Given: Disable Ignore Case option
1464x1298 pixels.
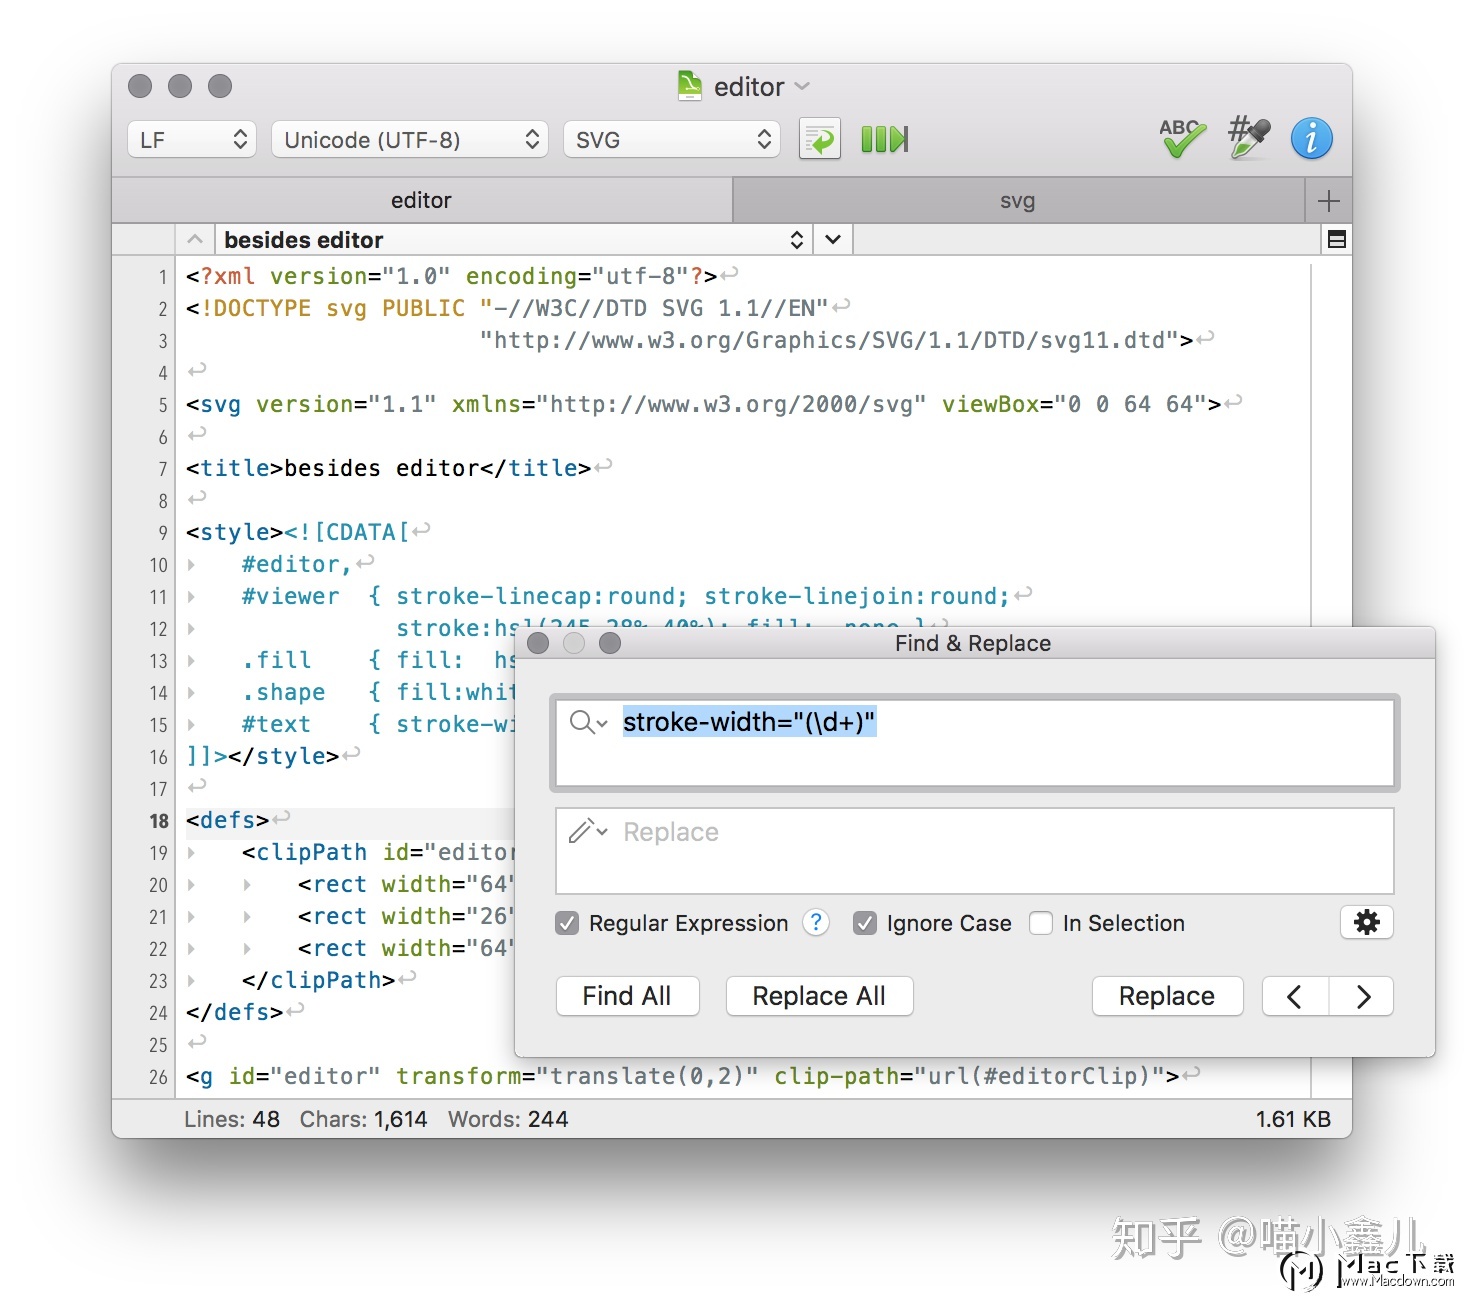Looking at the screenshot, I should point(865,923).
